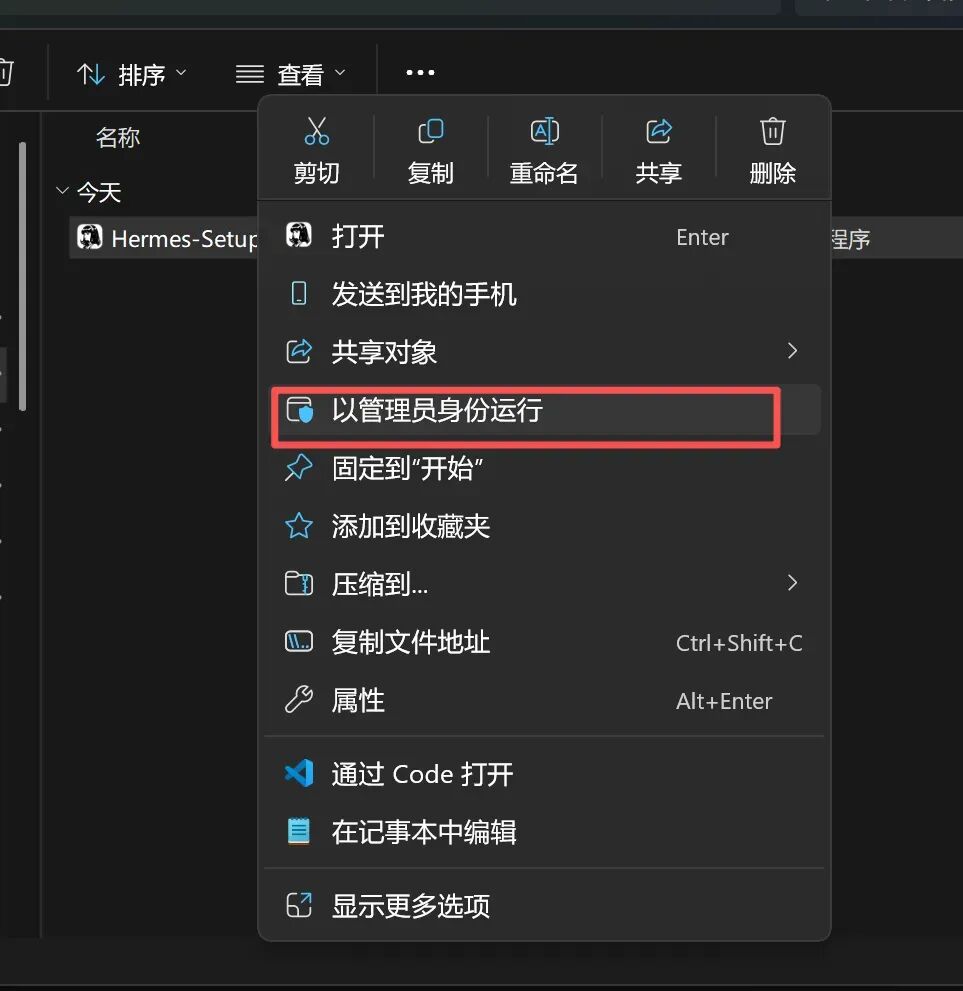Select 固定到"开始" menu entry
The height and width of the screenshot is (991, 963).
click(545, 468)
